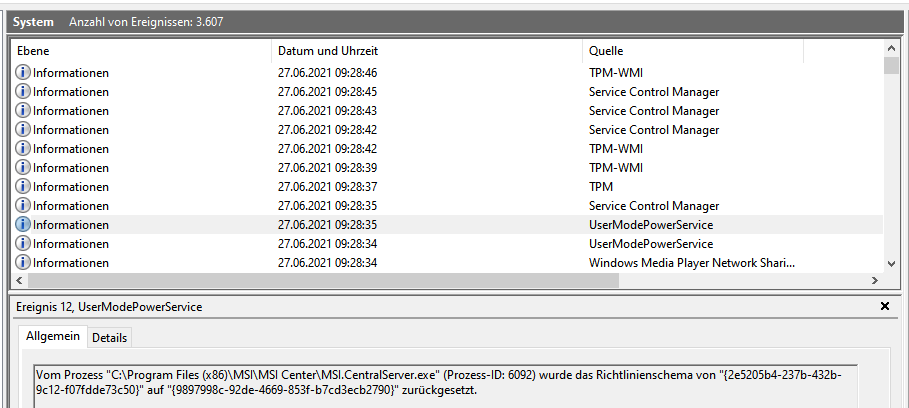Click into the event description text box
The height and width of the screenshot is (408, 909).
click(445, 385)
